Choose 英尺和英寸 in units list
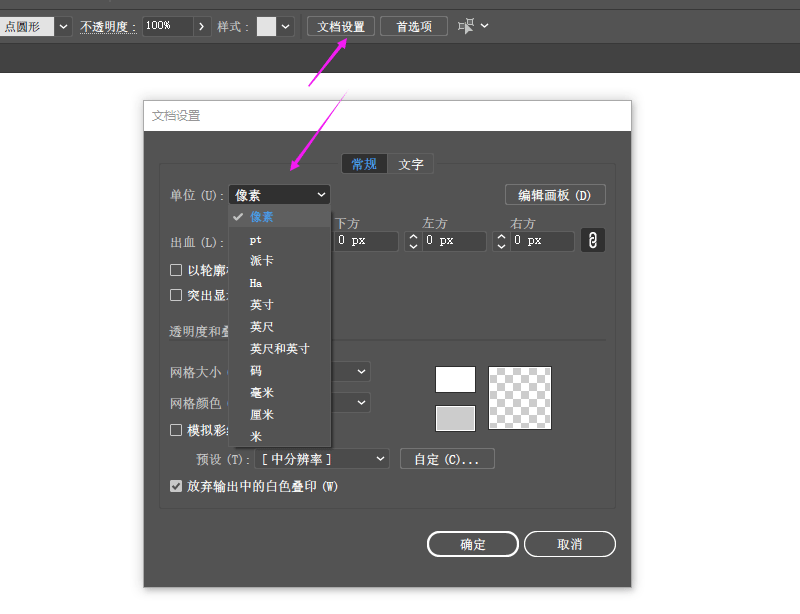The width and height of the screenshot is (800, 614). (x=280, y=349)
